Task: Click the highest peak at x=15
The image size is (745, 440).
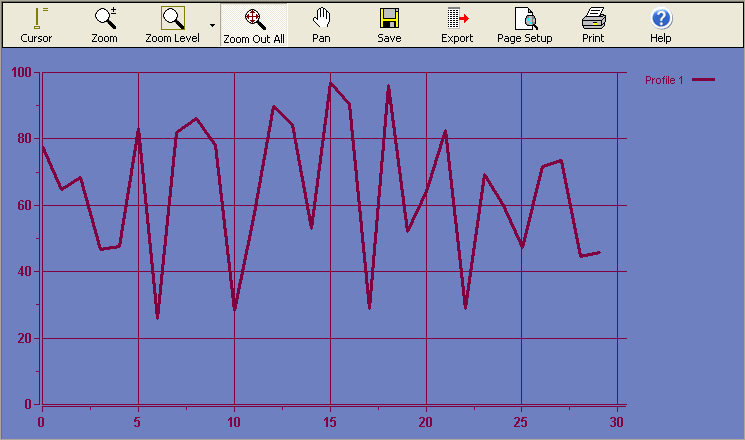Action: (330, 83)
